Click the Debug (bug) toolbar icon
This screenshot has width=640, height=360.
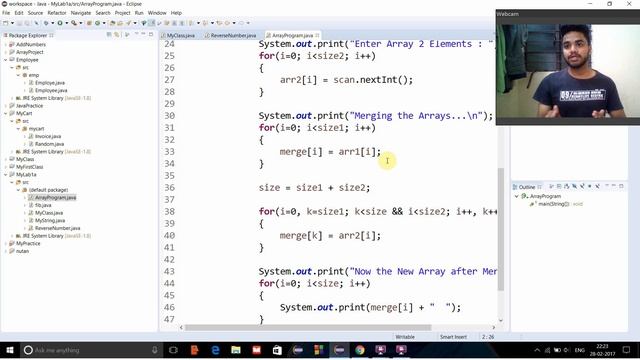(x=46, y=23)
